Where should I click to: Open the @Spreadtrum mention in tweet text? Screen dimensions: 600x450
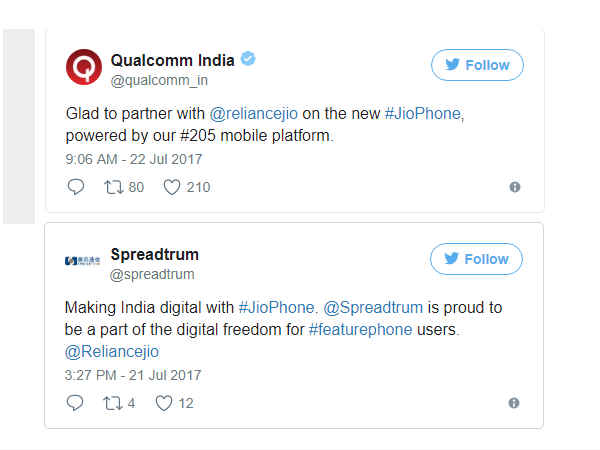[x=371, y=308]
